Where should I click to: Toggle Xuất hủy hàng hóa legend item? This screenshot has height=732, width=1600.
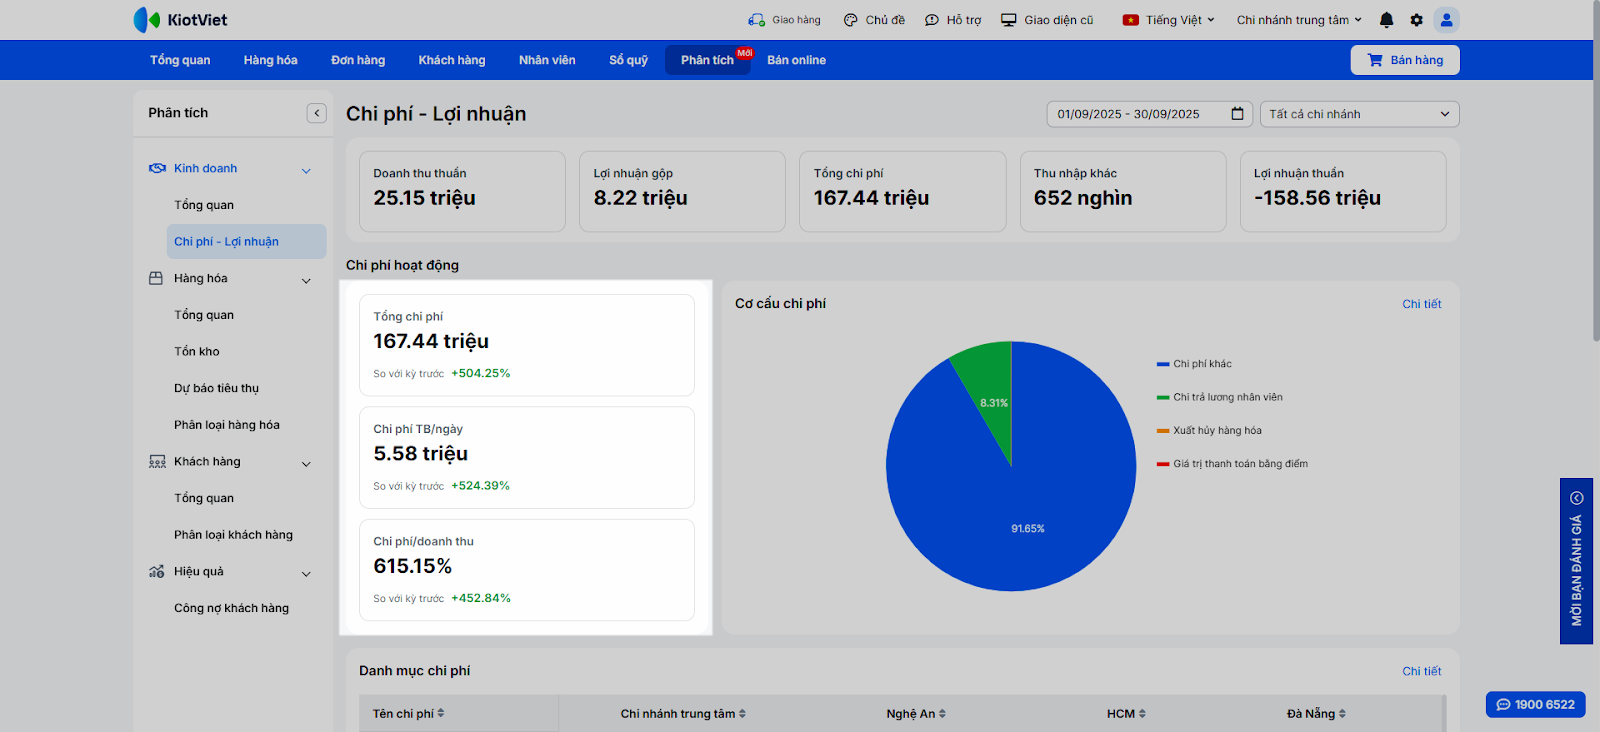tap(1216, 431)
